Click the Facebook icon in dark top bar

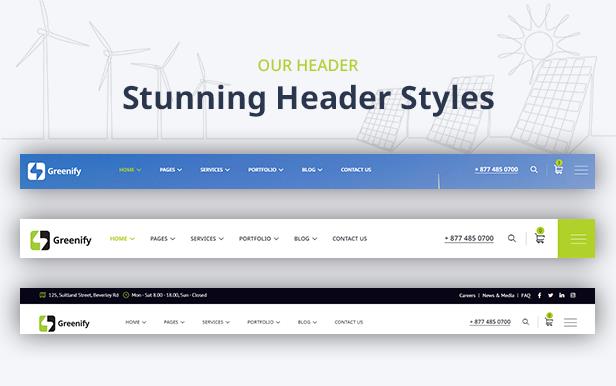pyautogui.click(x=539, y=295)
